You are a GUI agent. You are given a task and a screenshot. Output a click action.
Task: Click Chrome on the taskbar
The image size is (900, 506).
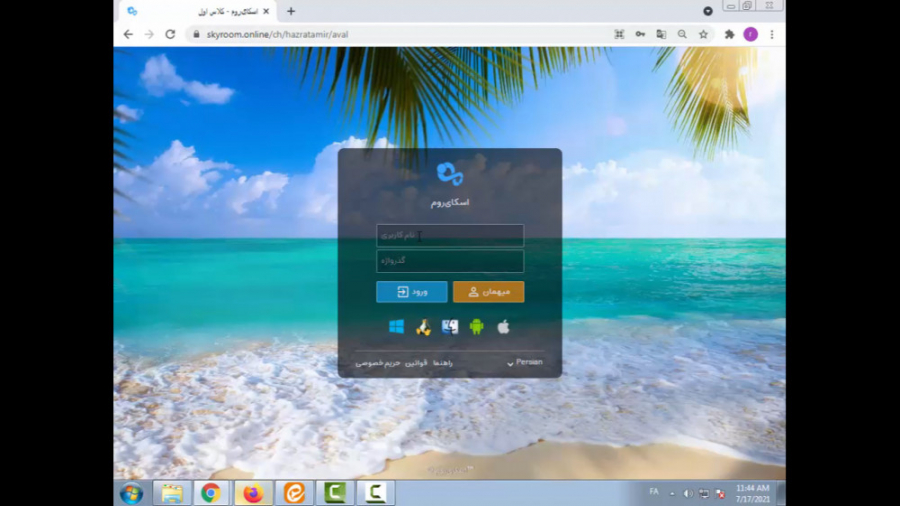(x=211, y=493)
